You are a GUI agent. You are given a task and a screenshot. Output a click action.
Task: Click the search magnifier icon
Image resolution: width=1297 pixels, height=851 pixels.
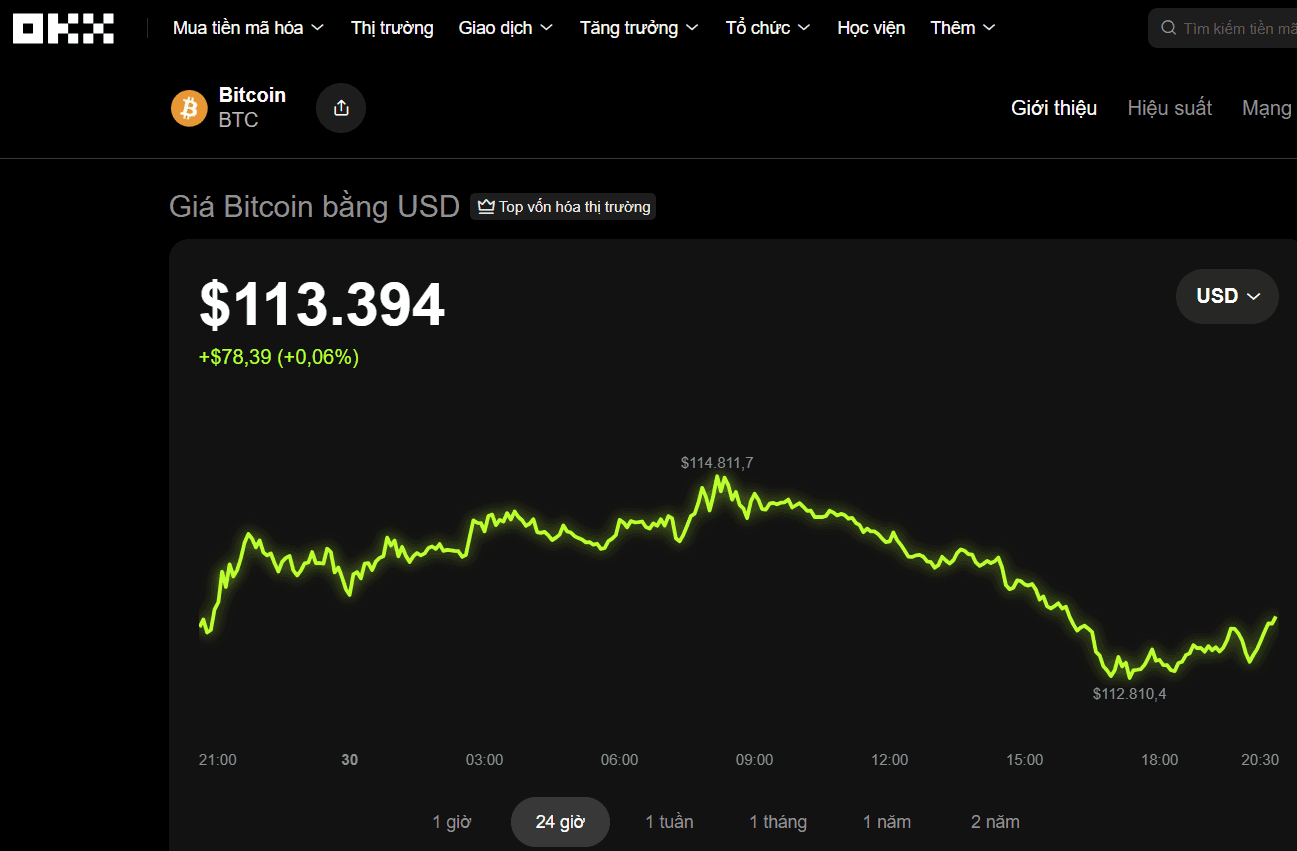pyautogui.click(x=1168, y=28)
